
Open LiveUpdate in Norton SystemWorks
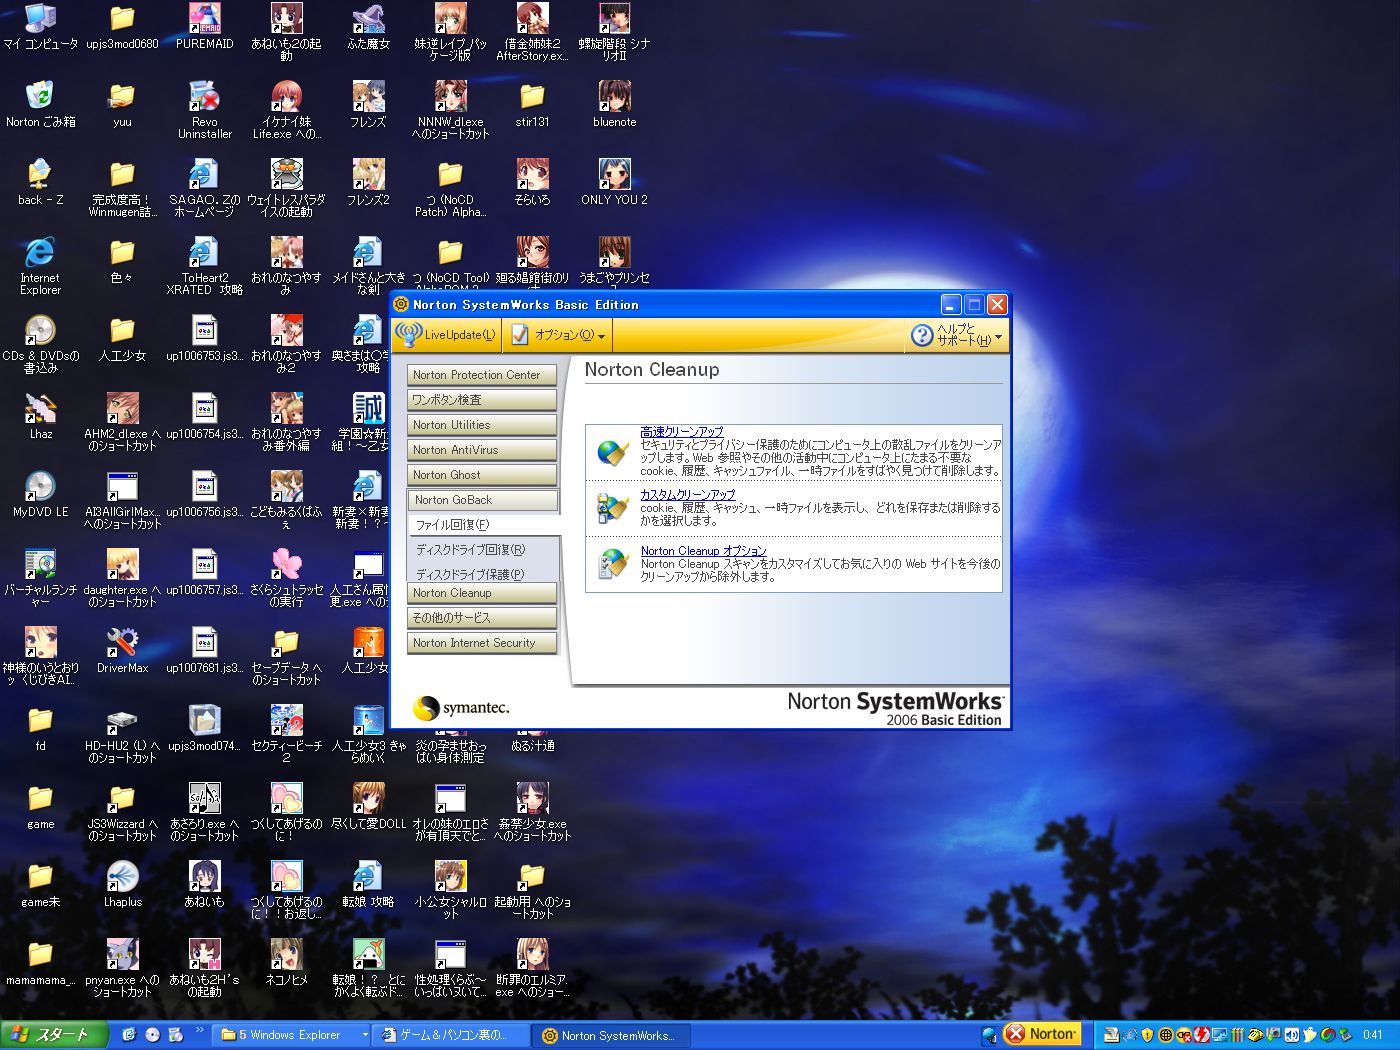pyautogui.click(x=446, y=335)
